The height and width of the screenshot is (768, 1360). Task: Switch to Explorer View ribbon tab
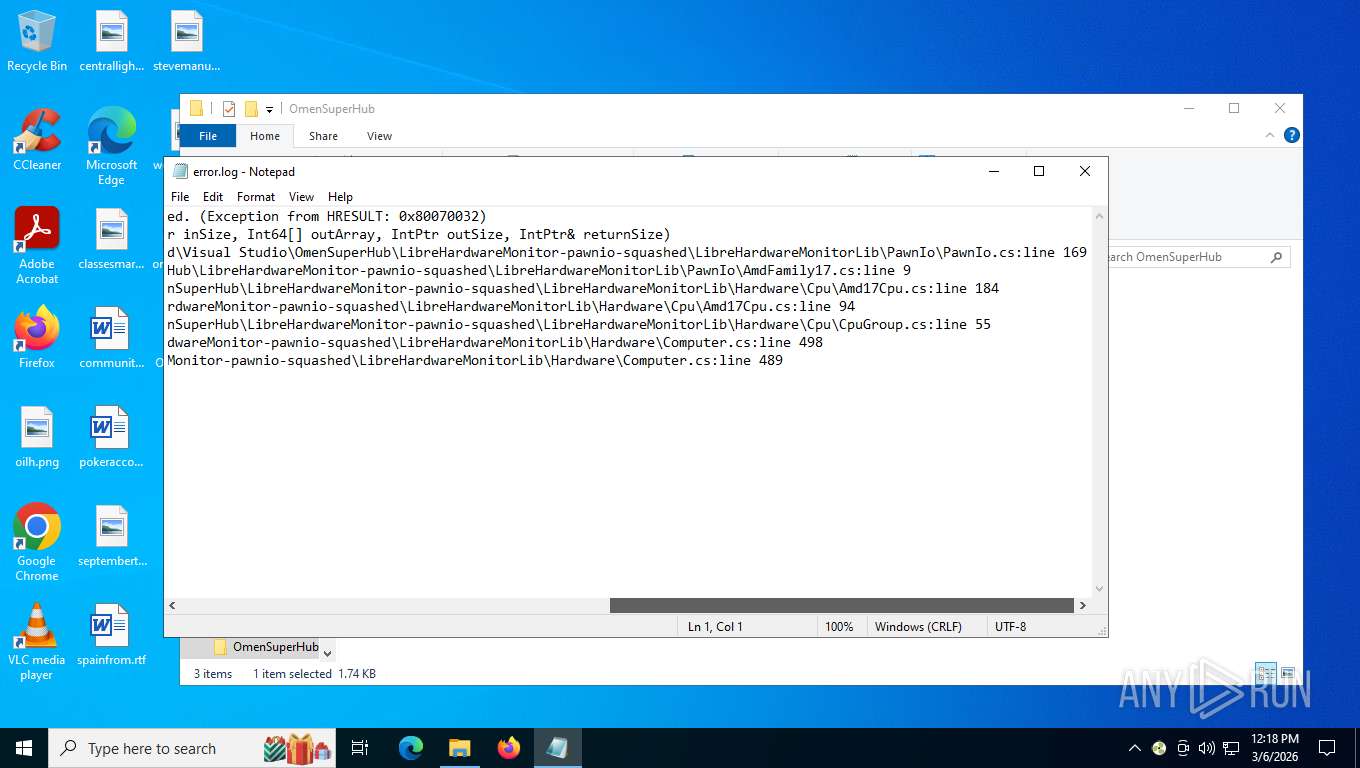click(x=379, y=136)
